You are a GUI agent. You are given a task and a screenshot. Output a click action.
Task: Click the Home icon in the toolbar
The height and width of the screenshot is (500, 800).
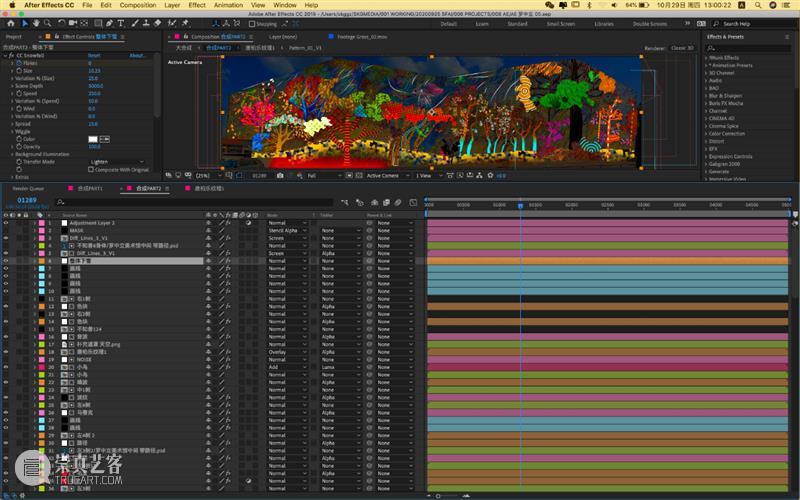(x=11, y=23)
